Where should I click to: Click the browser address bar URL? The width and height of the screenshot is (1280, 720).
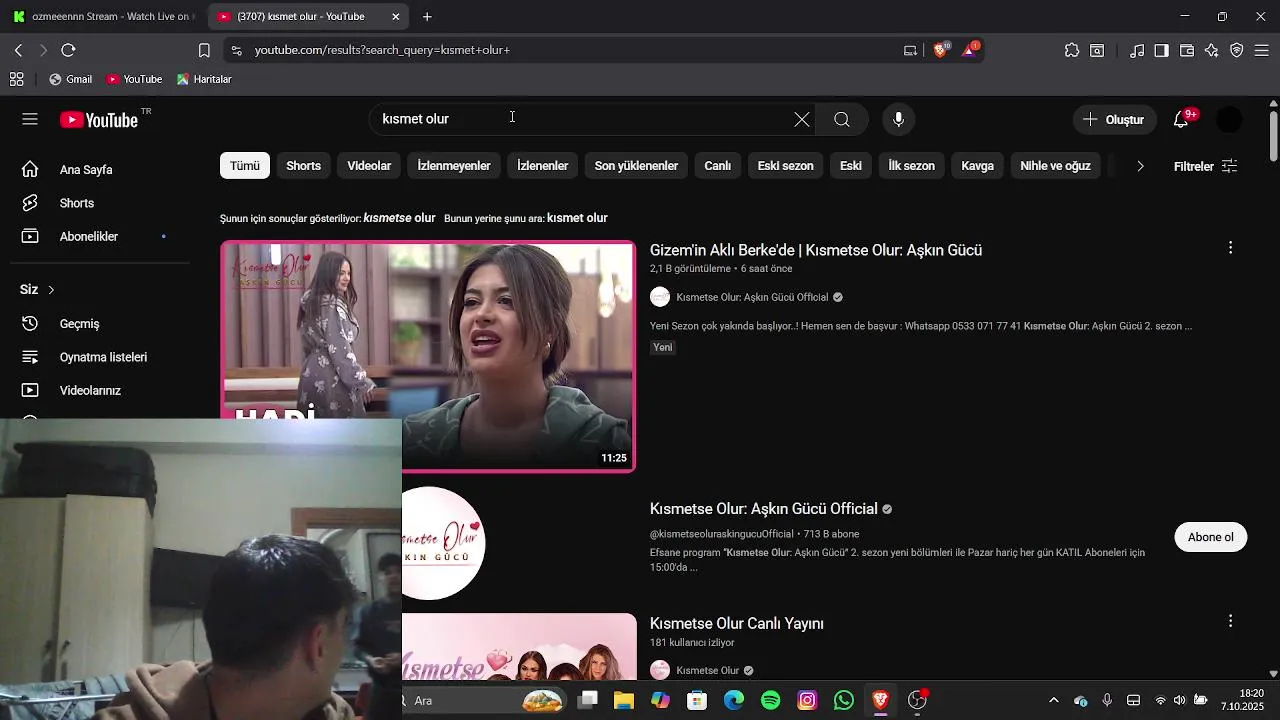click(x=382, y=50)
